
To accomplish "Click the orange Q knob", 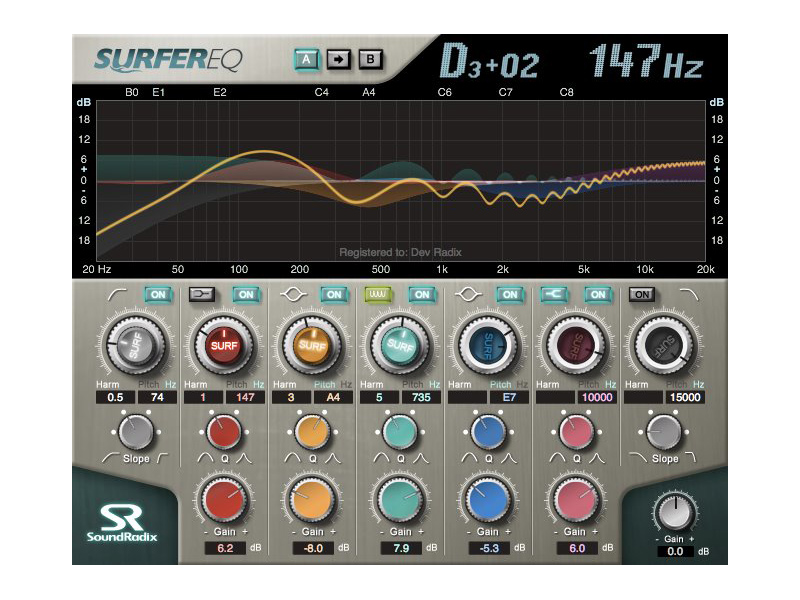I will click(312, 432).
